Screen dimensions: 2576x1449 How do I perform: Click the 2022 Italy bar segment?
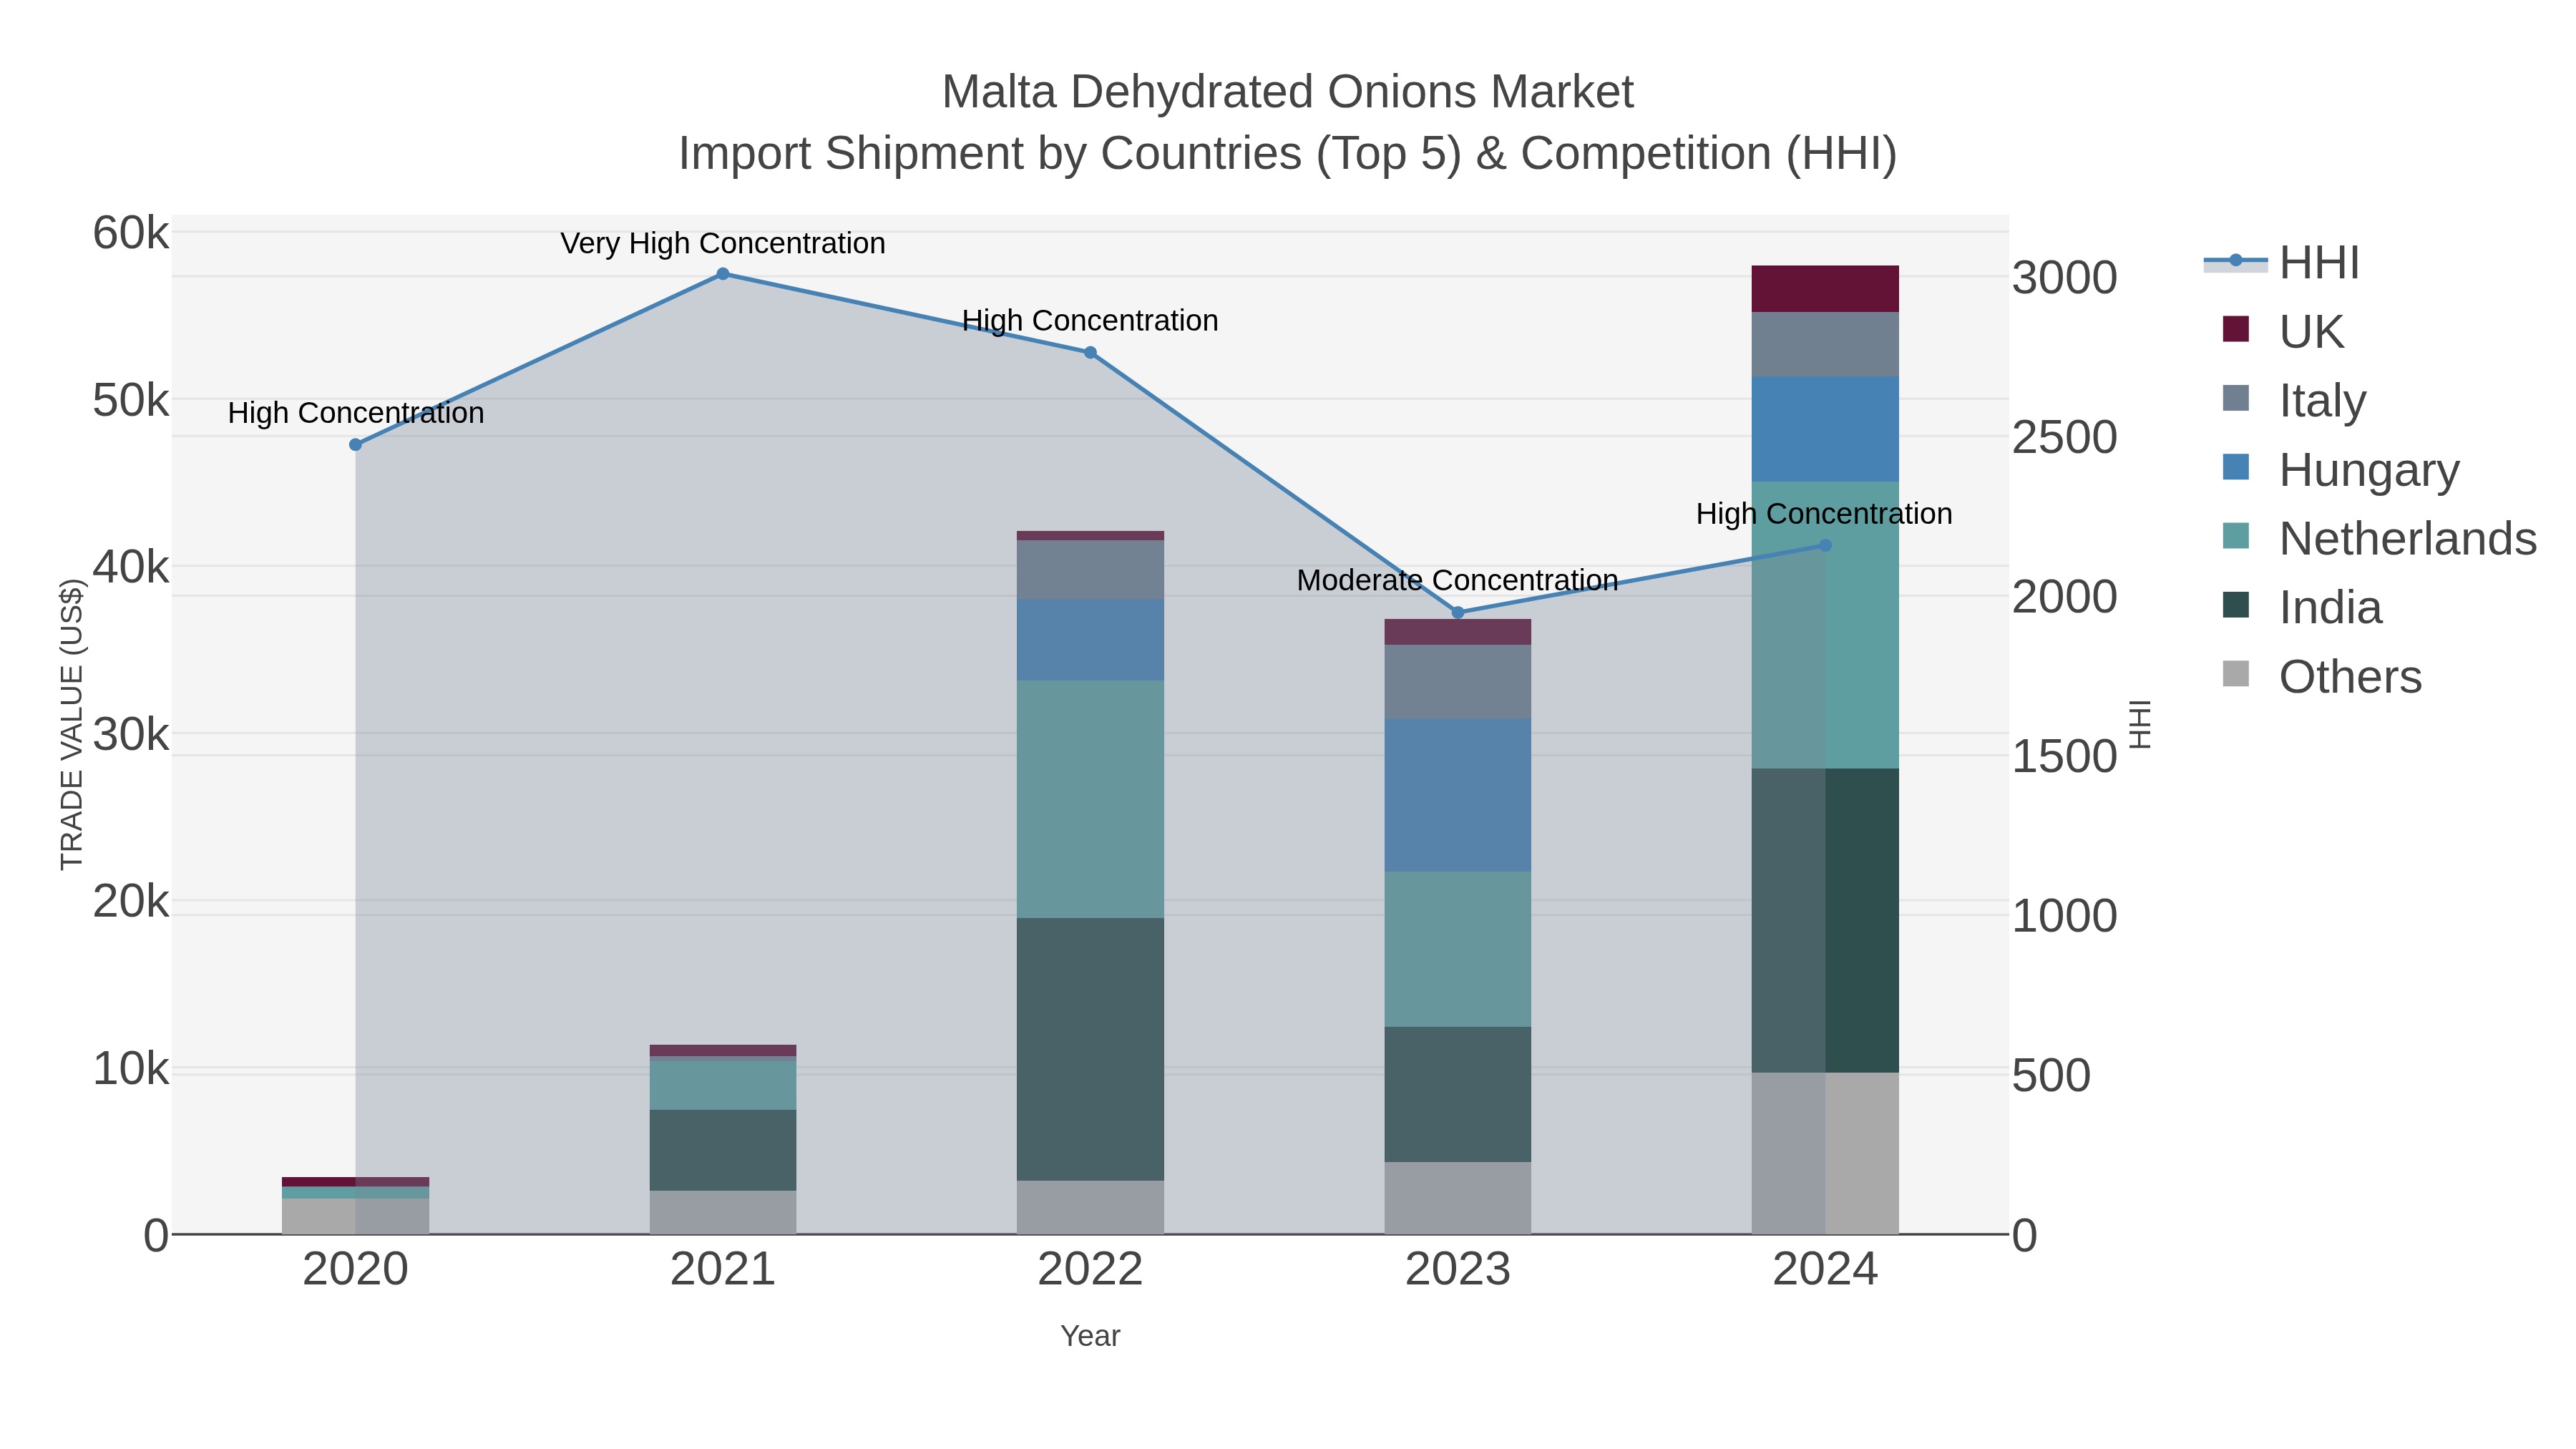click(x=1090, y=570)
